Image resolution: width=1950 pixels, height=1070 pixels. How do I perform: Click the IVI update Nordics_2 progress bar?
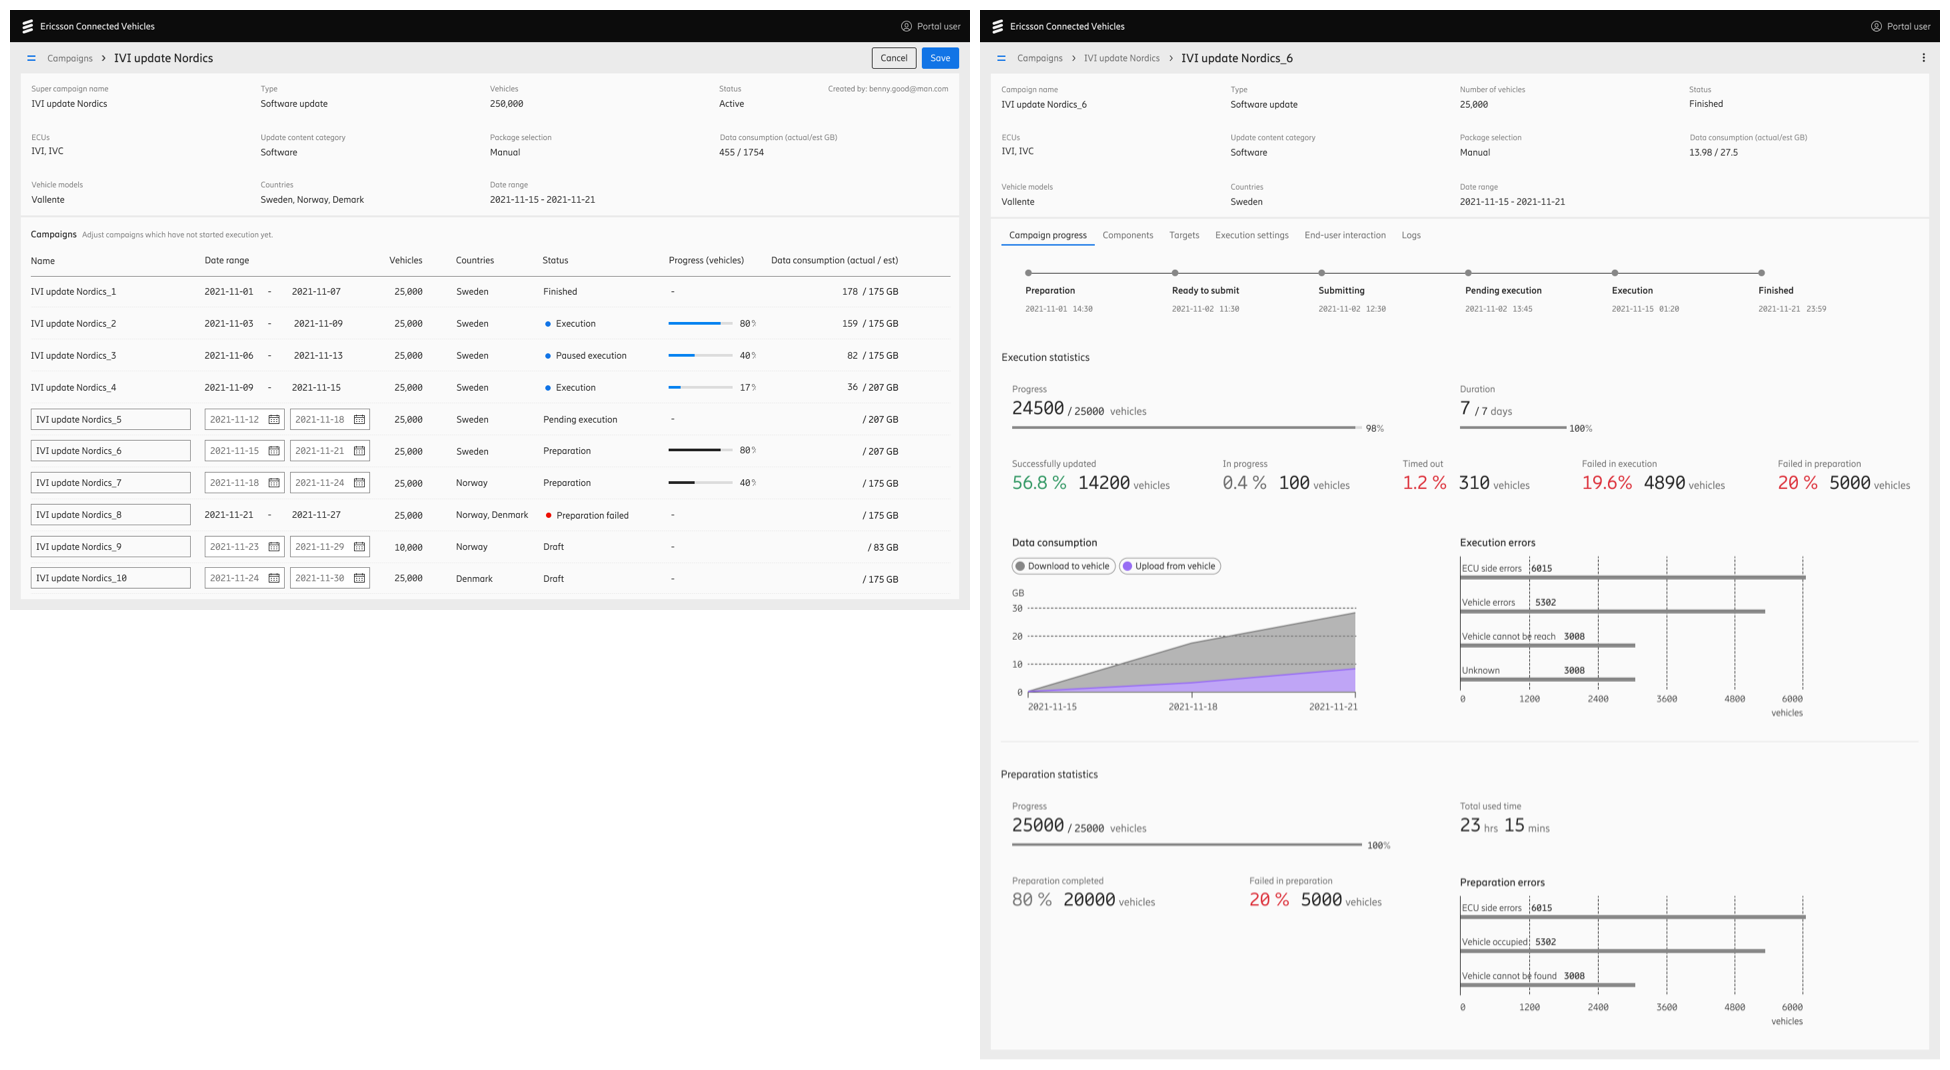coord(700,324)
